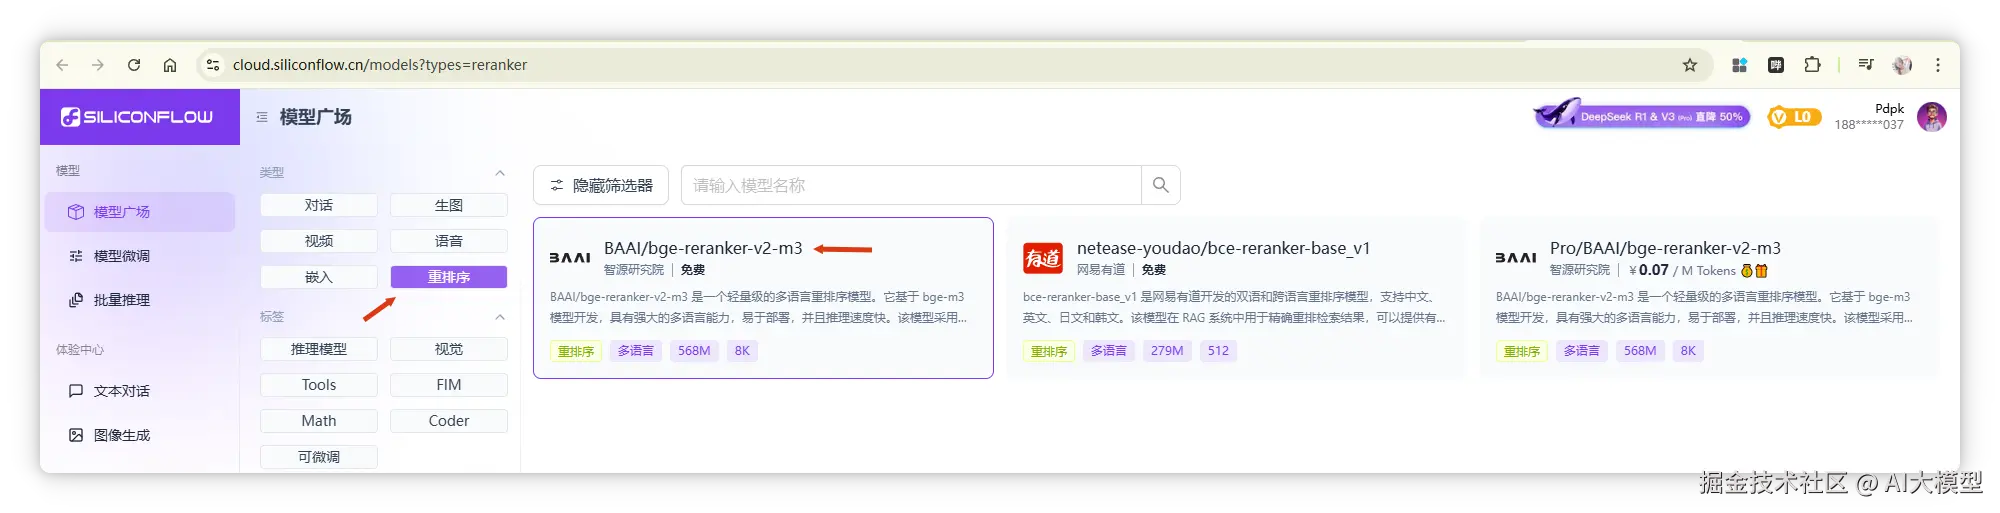Viewport: 2000px width, 513px height.
Task: Open 模型微调 in the left sidebar
Action: pos(140,256)
